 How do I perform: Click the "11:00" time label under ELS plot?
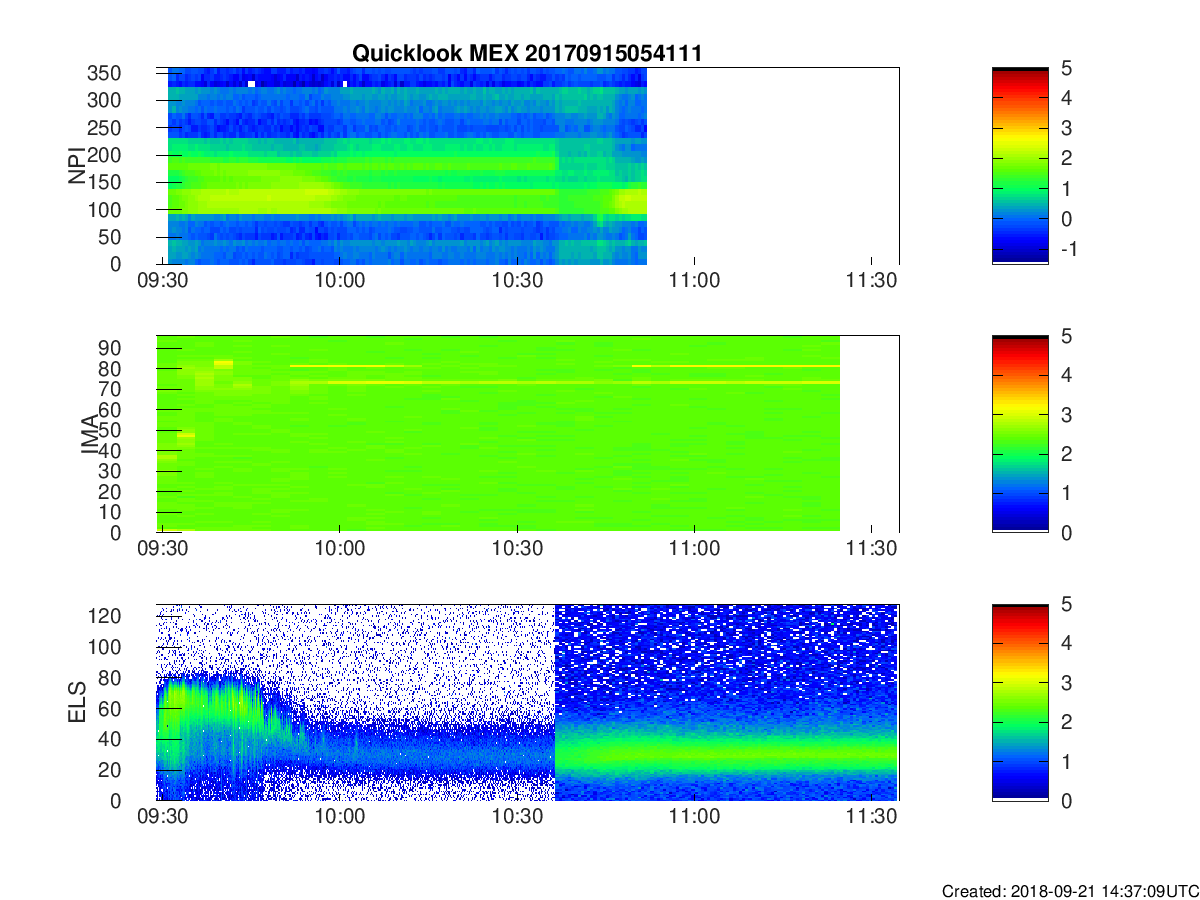[694, 817]
